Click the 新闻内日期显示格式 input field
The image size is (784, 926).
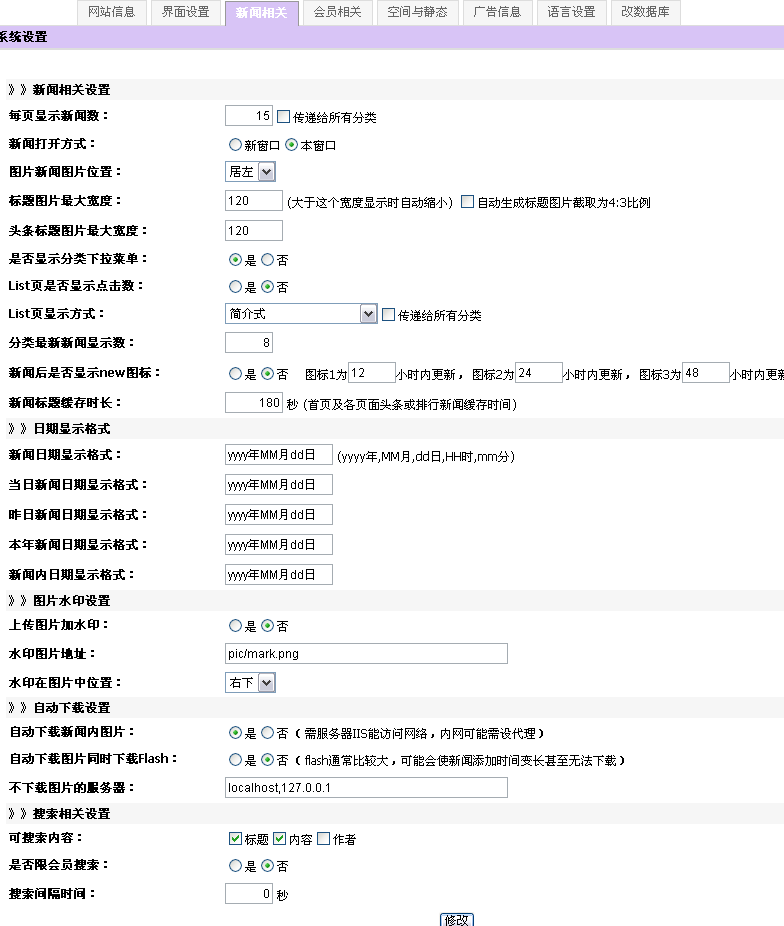coord(279,575)
